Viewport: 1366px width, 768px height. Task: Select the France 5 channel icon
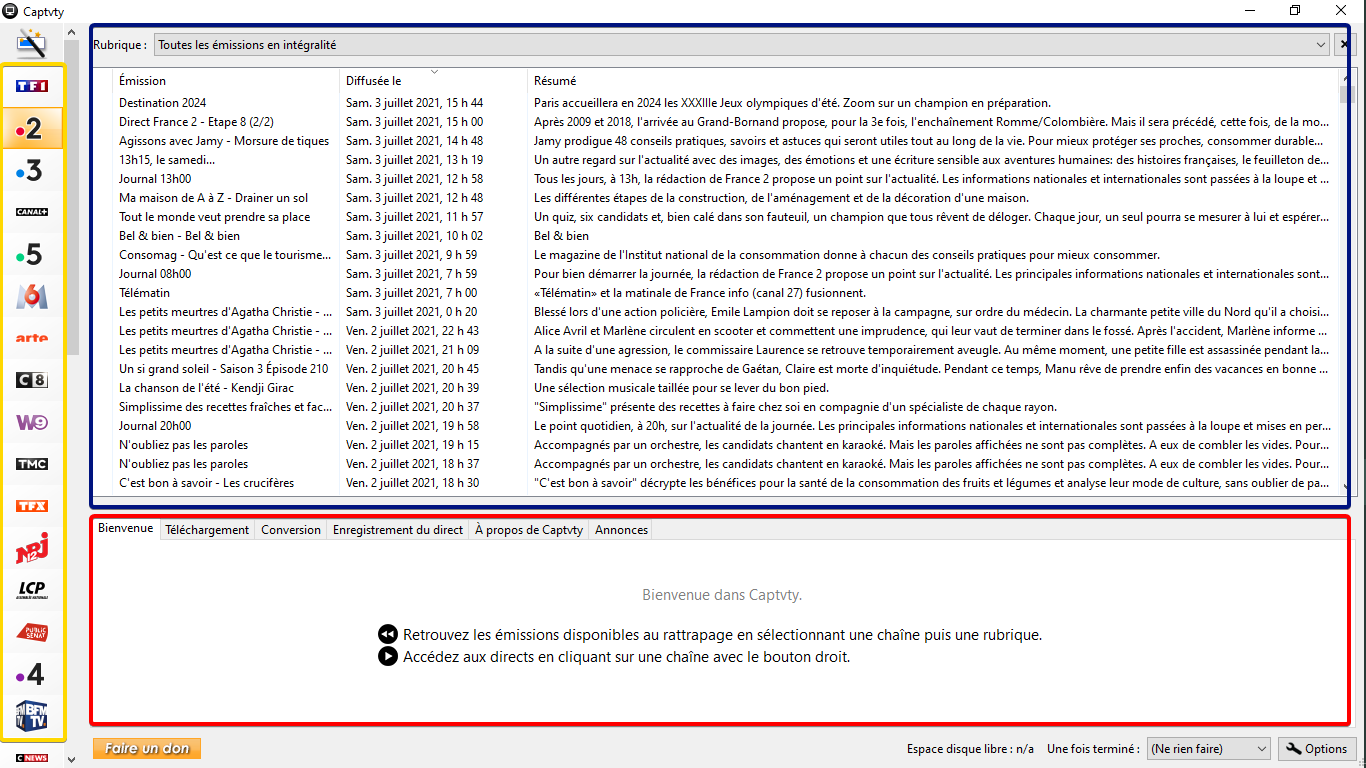click(32, 254)
